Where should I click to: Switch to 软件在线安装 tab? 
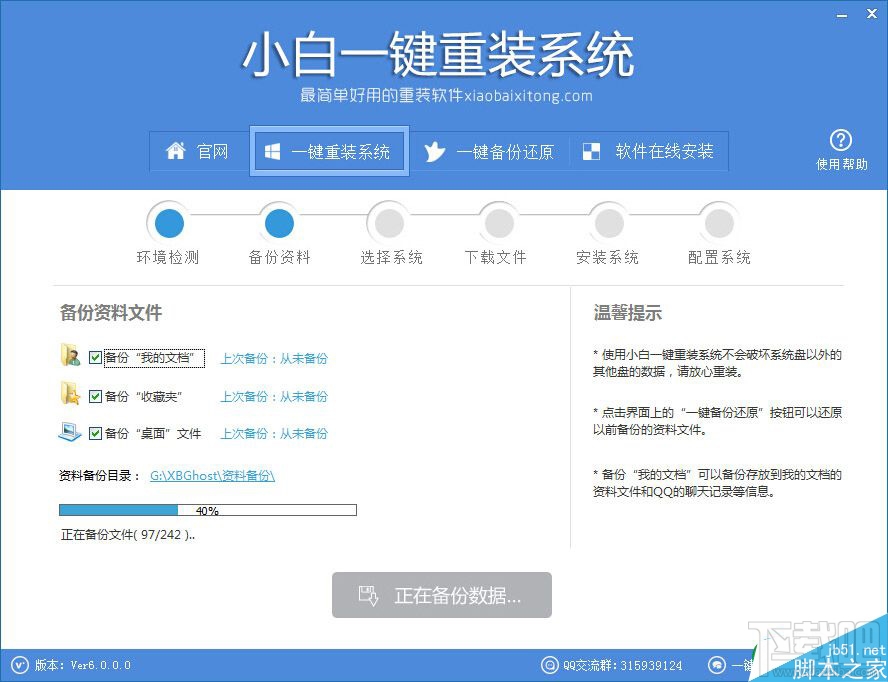[x=648, y=151]
